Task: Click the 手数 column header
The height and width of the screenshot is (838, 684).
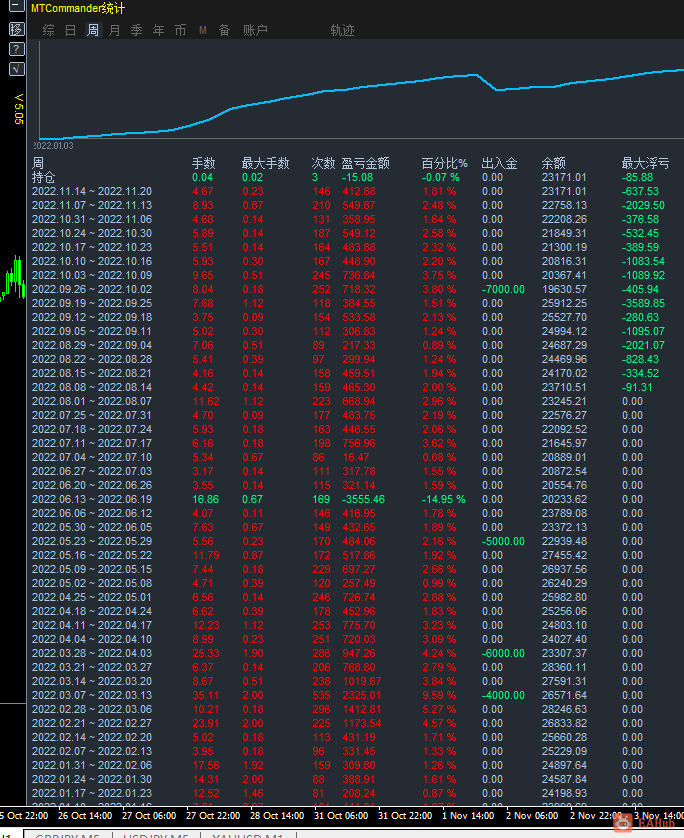Action: 204,163
